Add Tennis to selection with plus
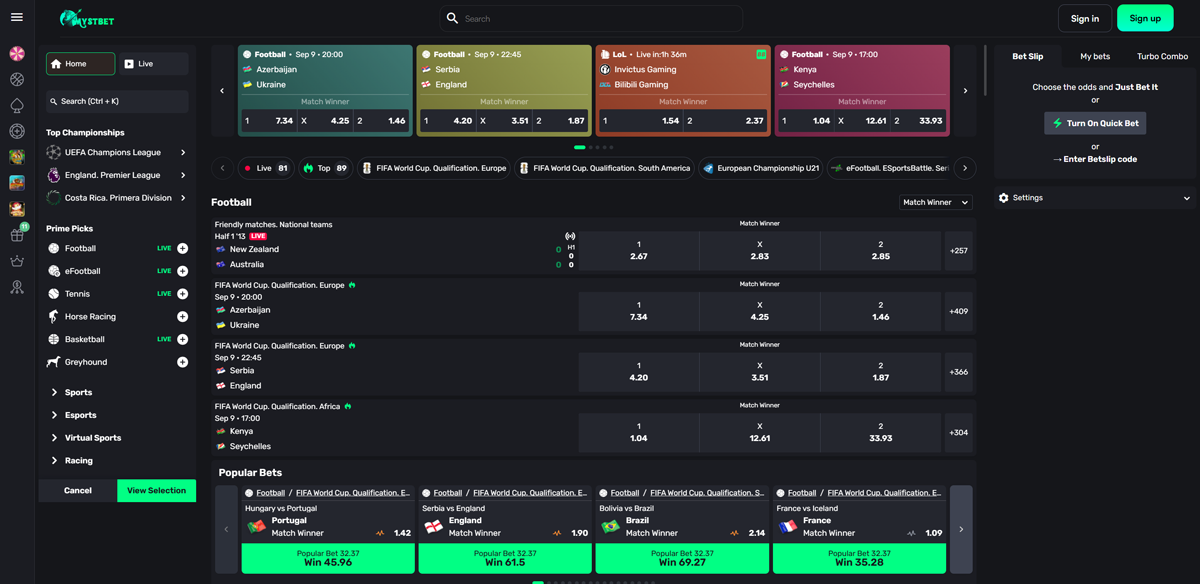Viewport: 1200px width, 584px height. pos(183,294)
